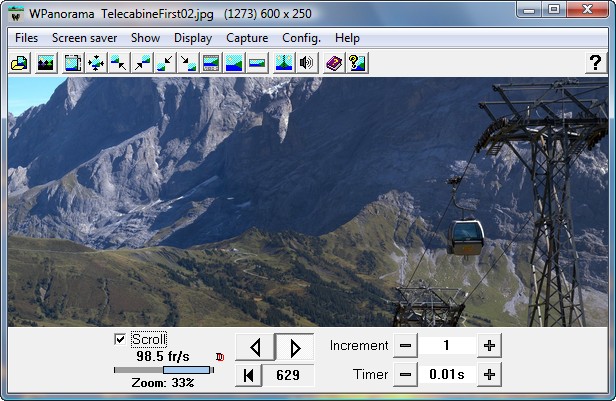Open the Screen saver menu
616x401 pixels.
click(84, 38)
